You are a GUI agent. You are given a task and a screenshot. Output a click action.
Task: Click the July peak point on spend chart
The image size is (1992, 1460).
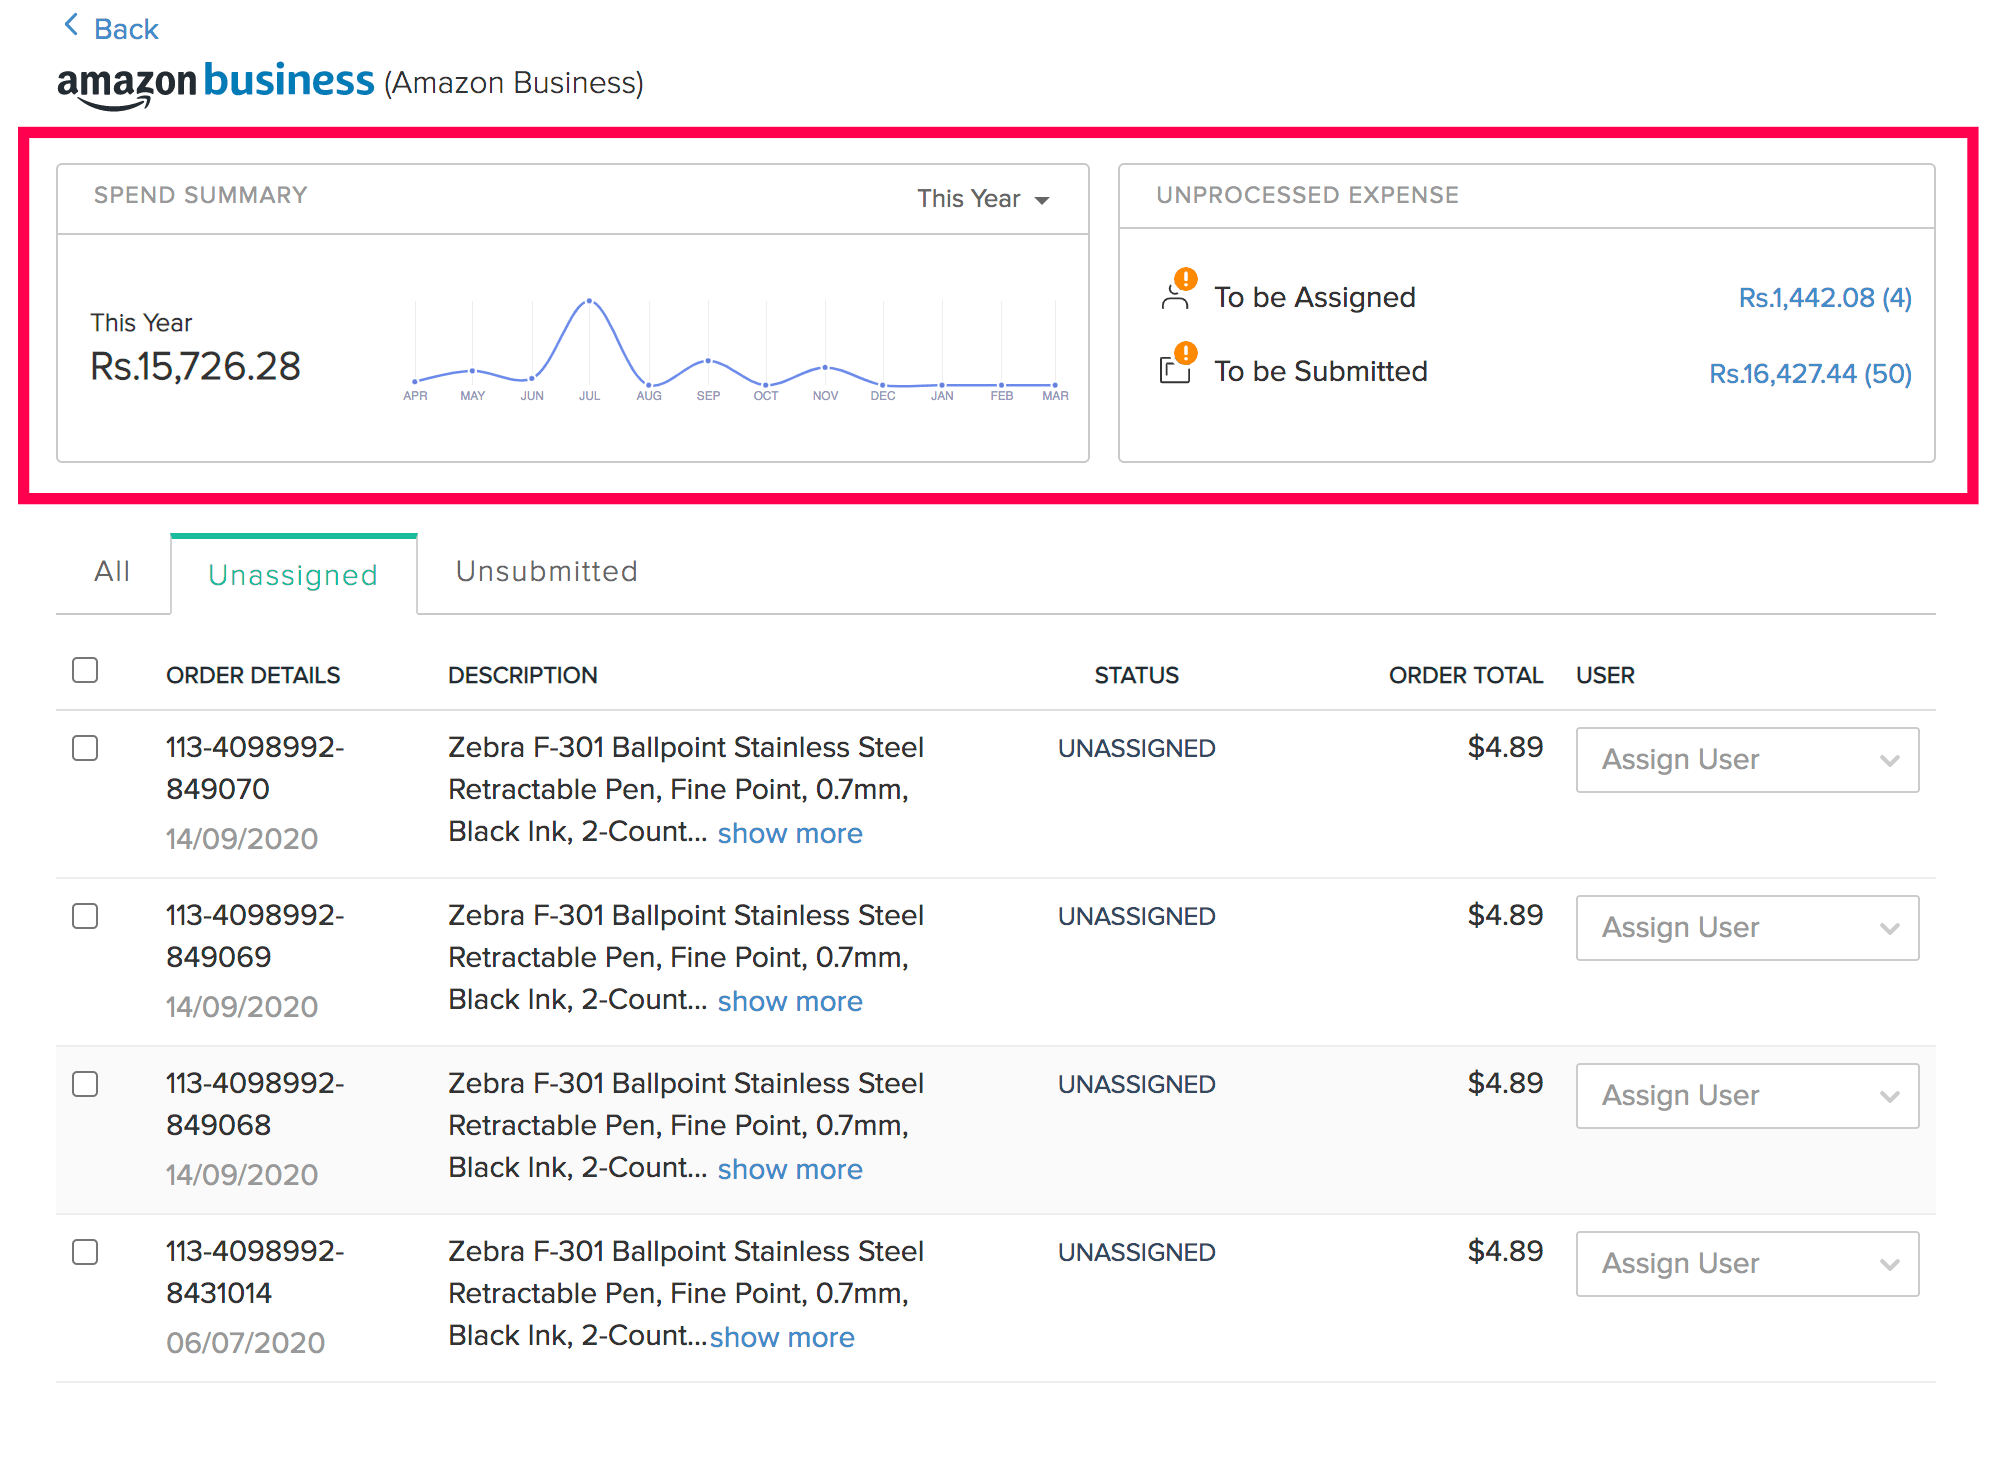(589, 301)
